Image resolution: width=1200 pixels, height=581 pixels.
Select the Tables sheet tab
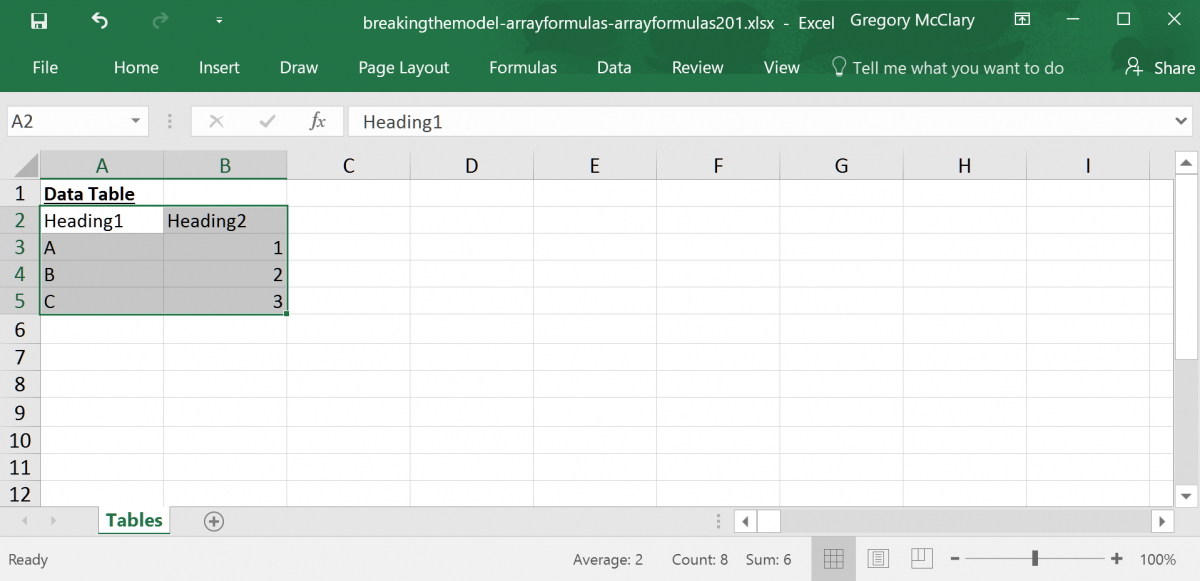(133, 520)
